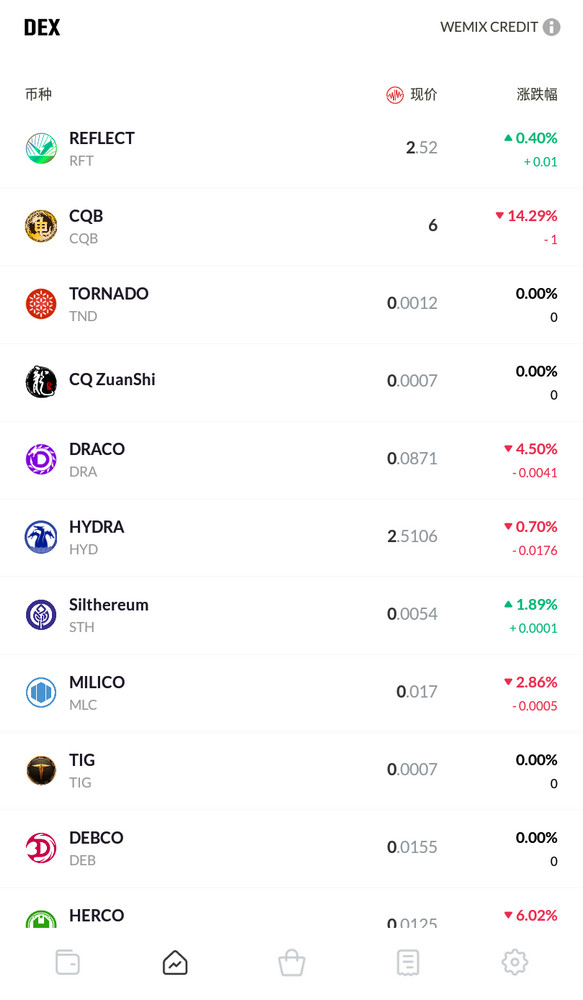Select the TIG token listing
The width and height of the screenshot is (583, 1000).
point(292,771)
